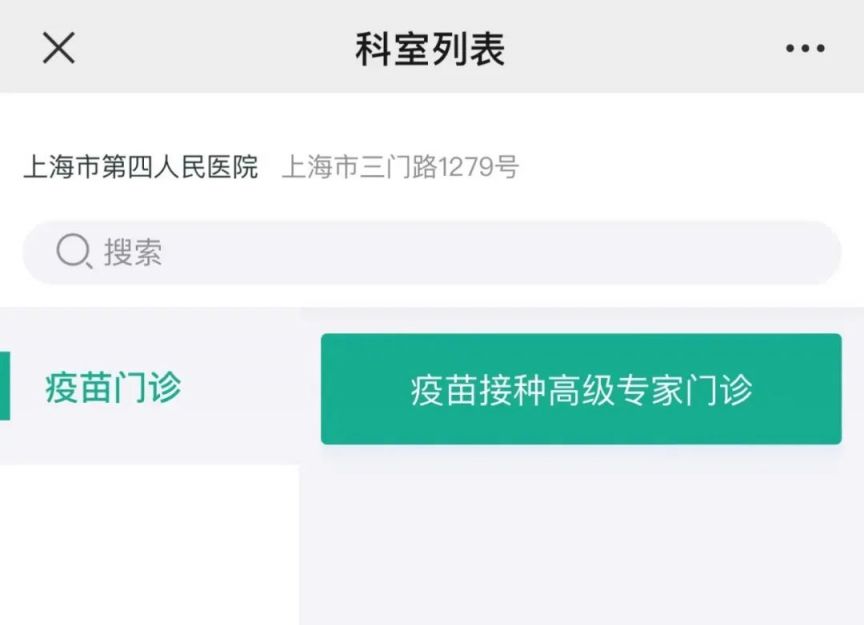864x625 pixels.
Task: Click the green indicator bar beside 疫苗门诊
Action: pyautogui.click(x=4, y=386)
